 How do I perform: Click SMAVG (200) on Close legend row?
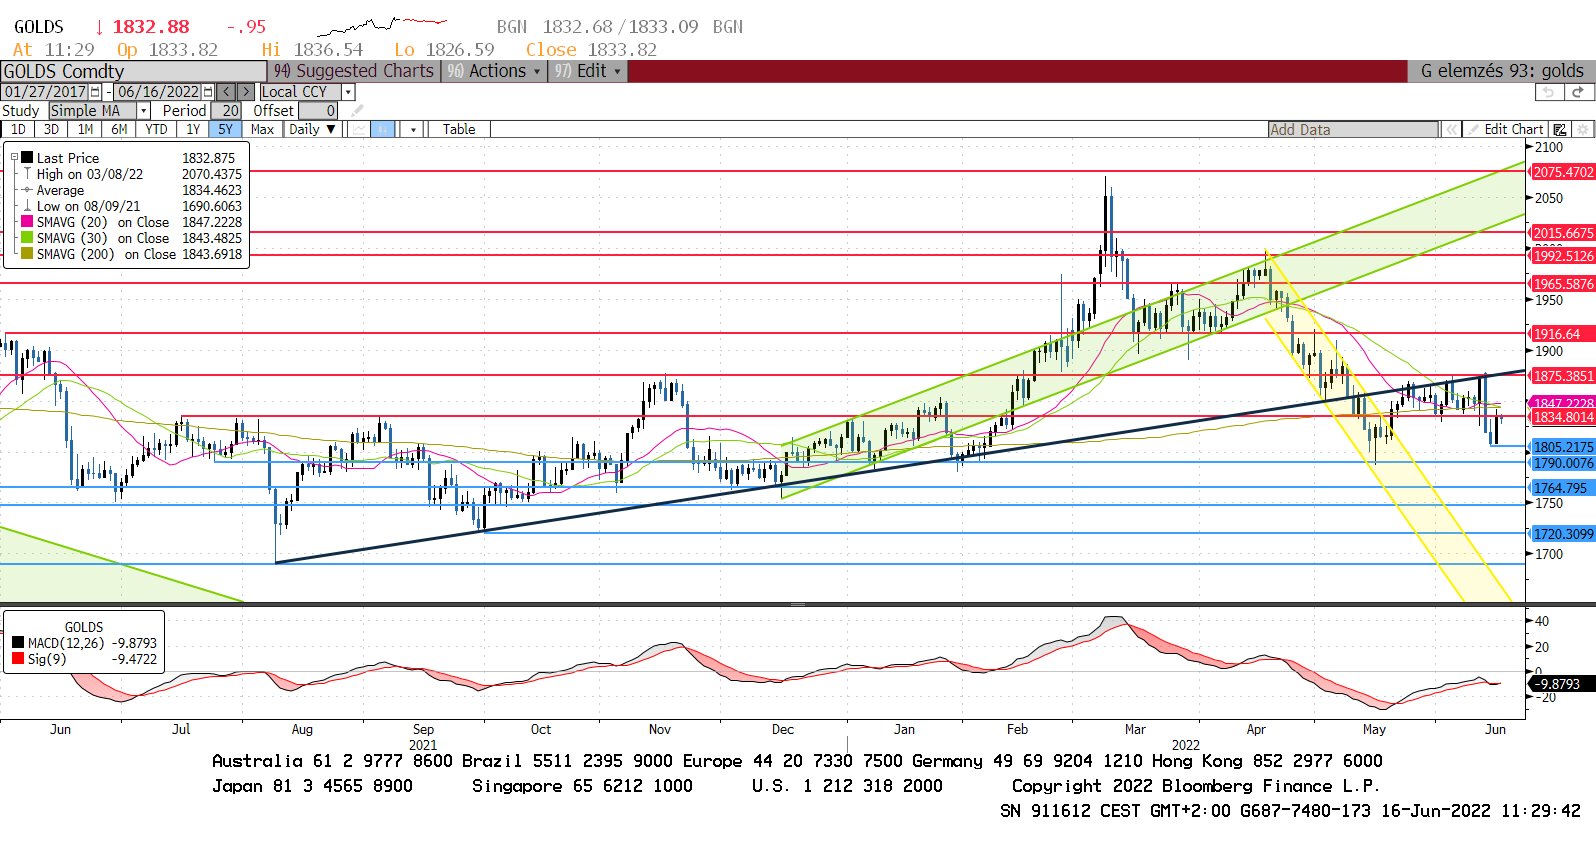131,254
